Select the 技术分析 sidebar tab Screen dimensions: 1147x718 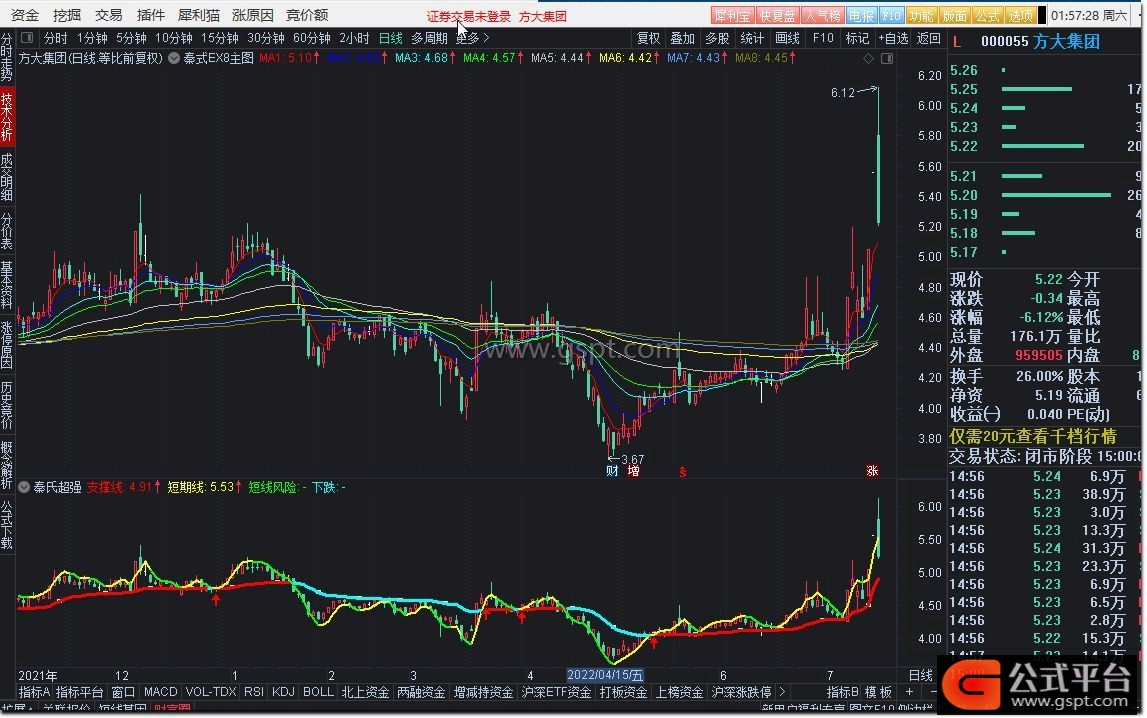(x=7, y=116)
